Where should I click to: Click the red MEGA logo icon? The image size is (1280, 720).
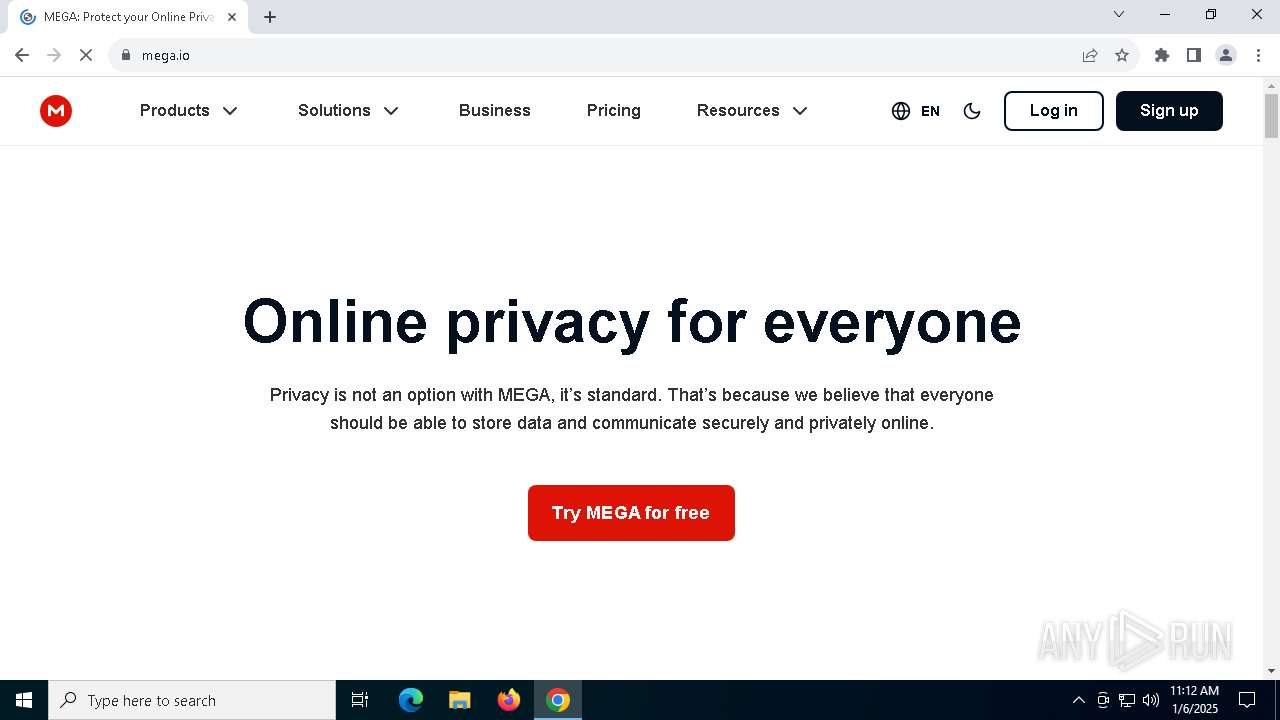(x=56, y=111)
